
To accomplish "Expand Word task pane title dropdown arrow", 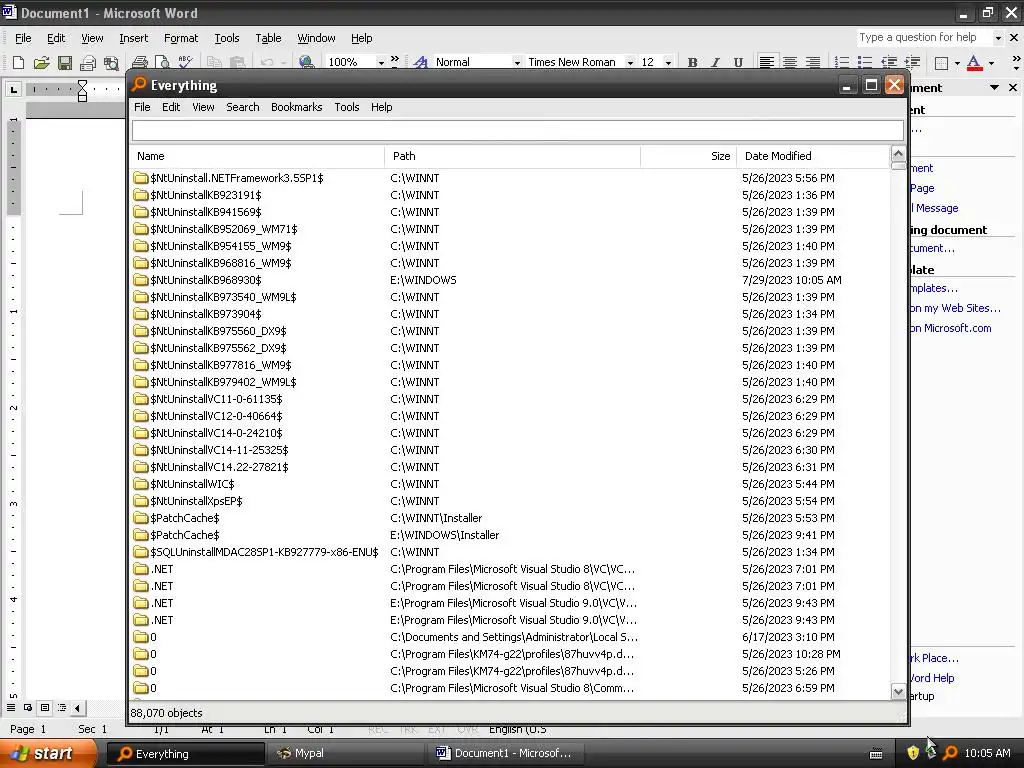I will click(994, 88).
